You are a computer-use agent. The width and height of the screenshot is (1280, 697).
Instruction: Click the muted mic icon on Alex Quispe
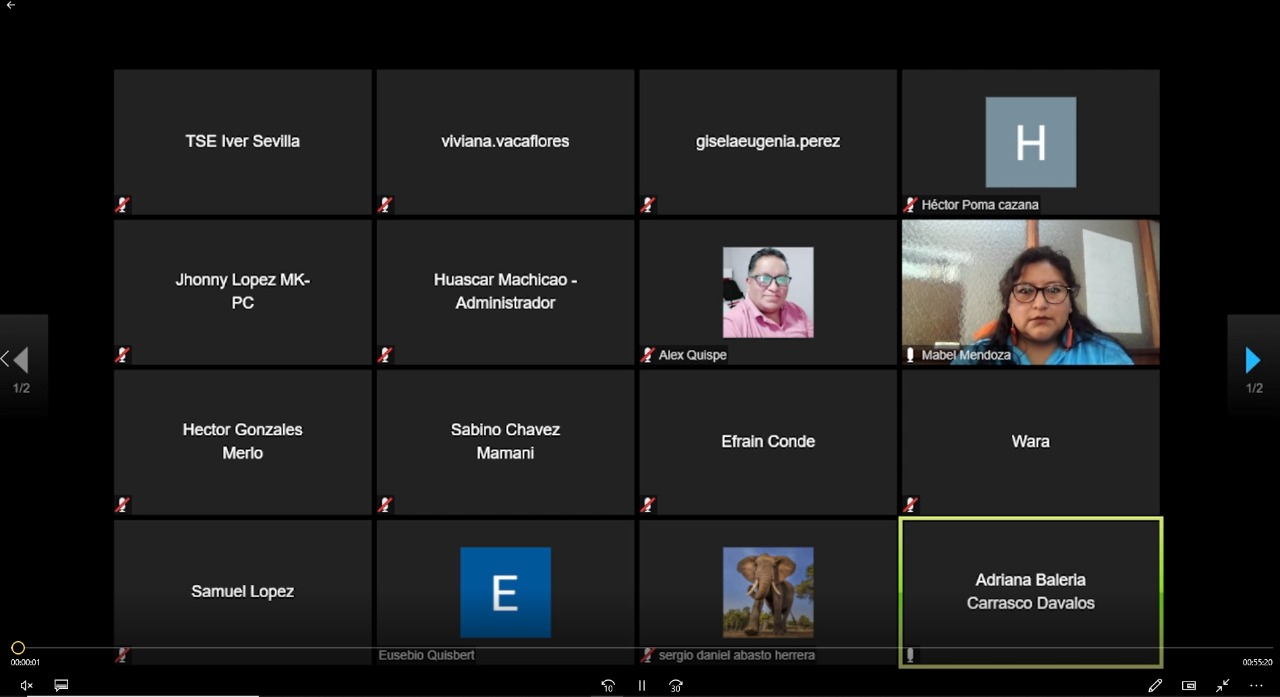pyautogui.click(x=648, y=355)
